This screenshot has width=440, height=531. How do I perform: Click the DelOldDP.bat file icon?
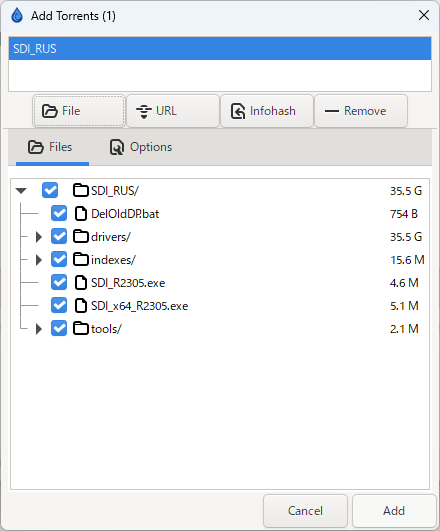(81, 214)
